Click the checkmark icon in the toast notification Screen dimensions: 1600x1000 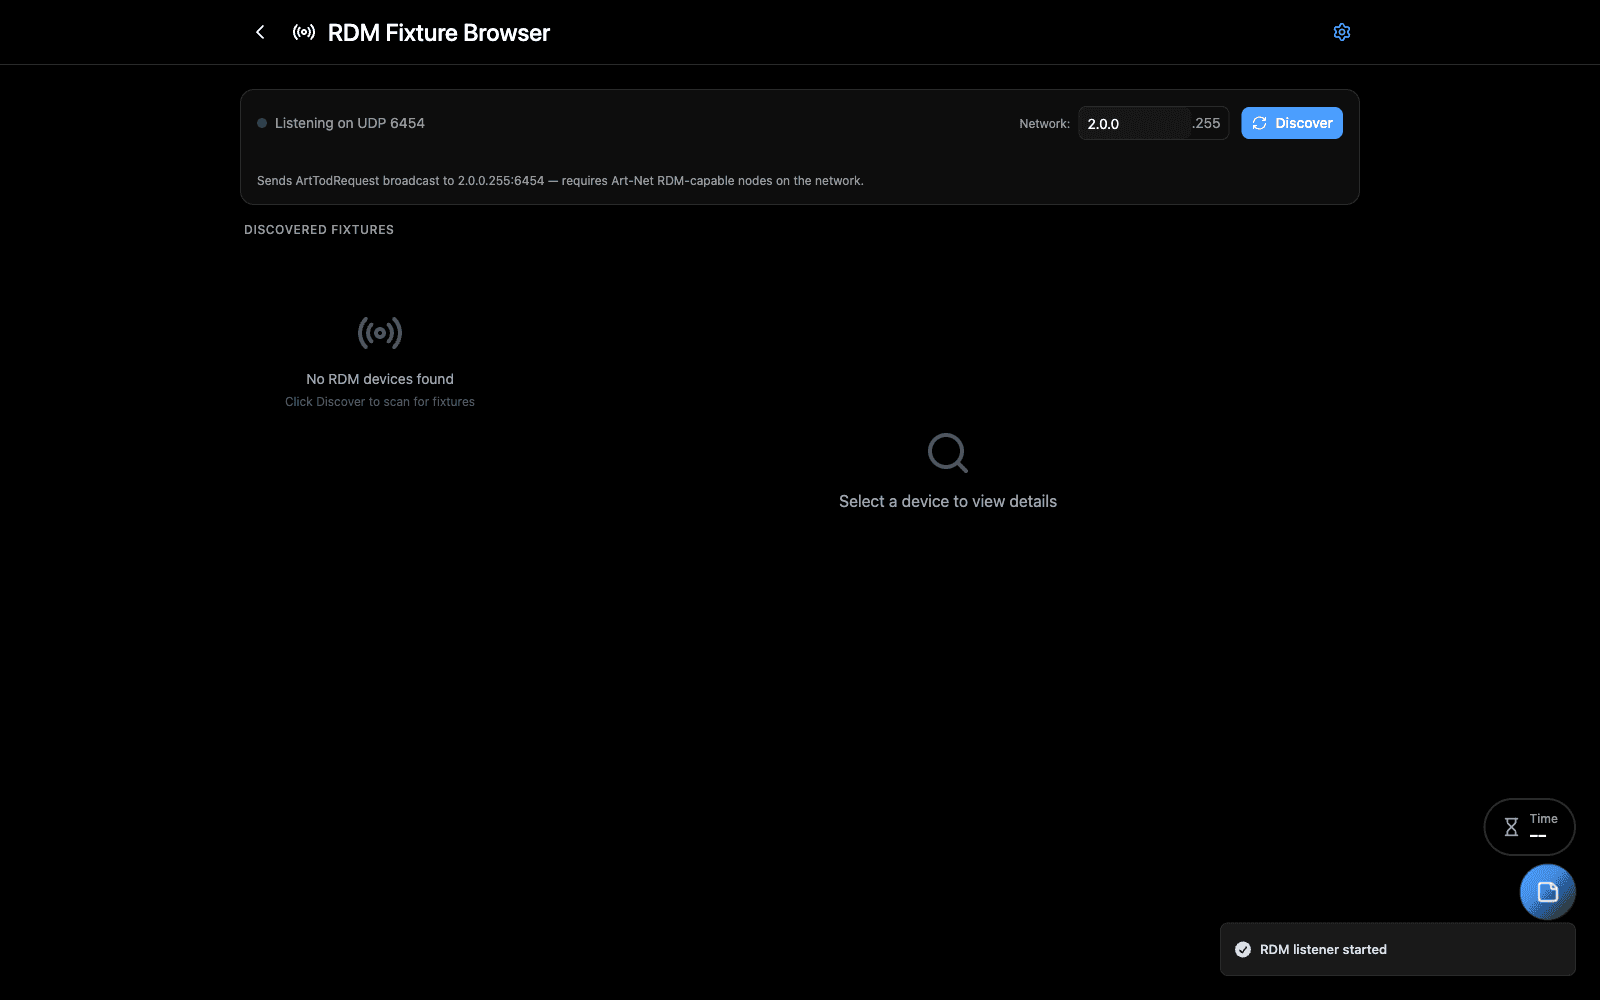(x=1243, y=950)
